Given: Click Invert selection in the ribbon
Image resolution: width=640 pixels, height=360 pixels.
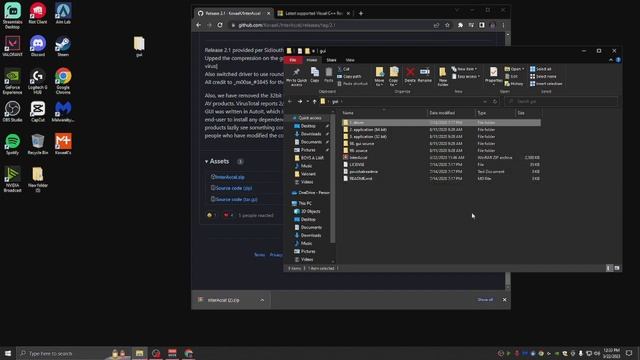Looking at the screenshot, I should click(x=546, y=84).
